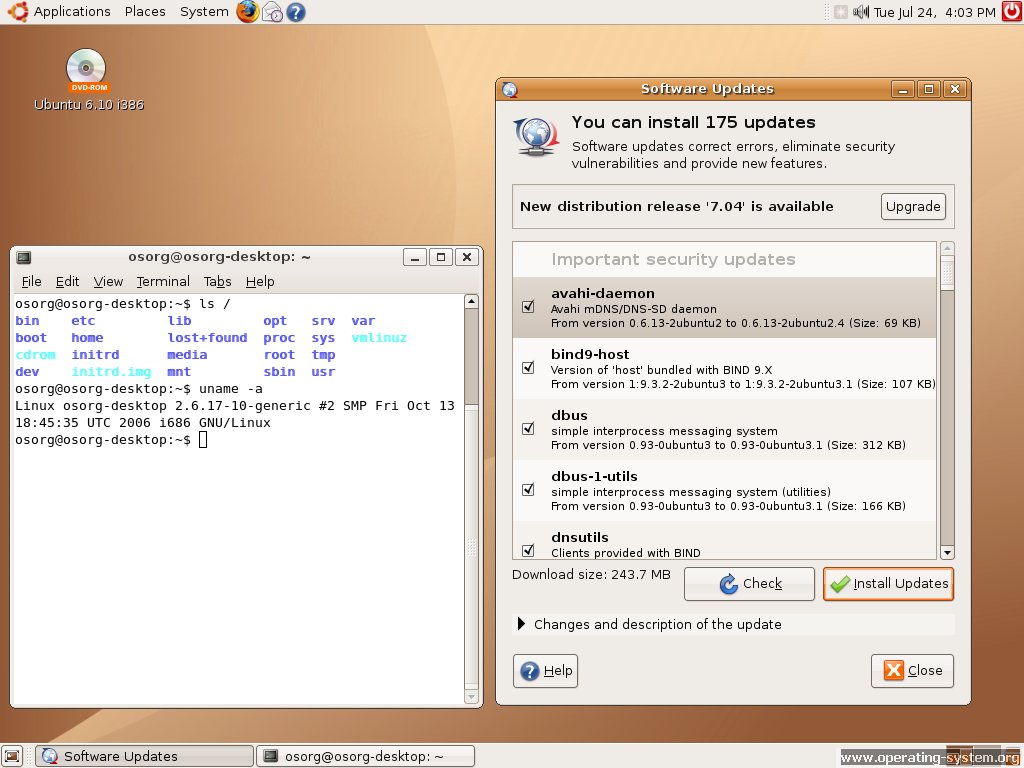Toggle the dbus-1-utils update checkbox
Image resolution: width=1024 pixels, height=768 pixels.
528,489
